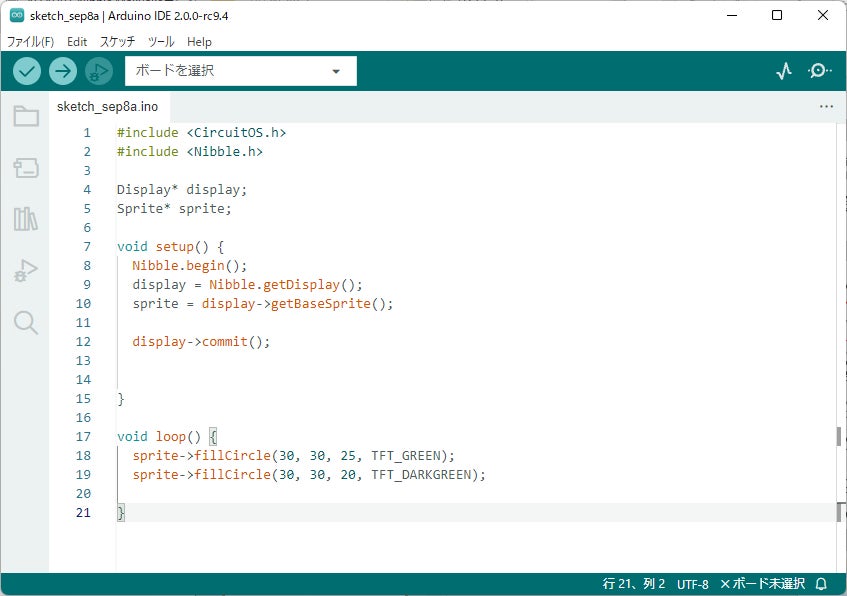Click the ボード未選択 status bar item

[762, 584]
